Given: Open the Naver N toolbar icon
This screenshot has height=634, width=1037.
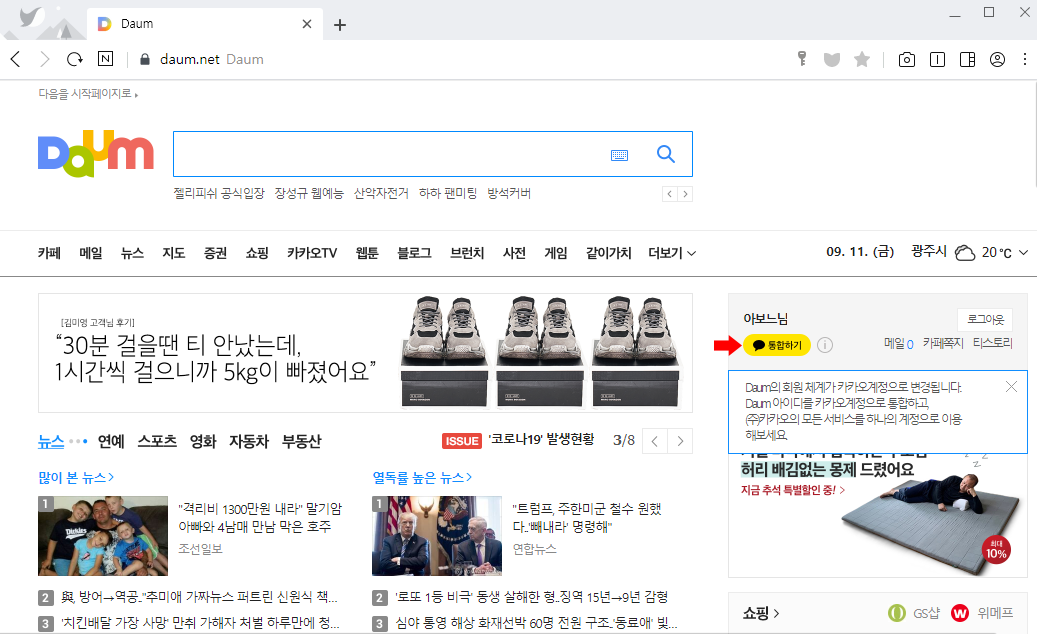Looking at the screenshot, I should (x=105, y=59).
